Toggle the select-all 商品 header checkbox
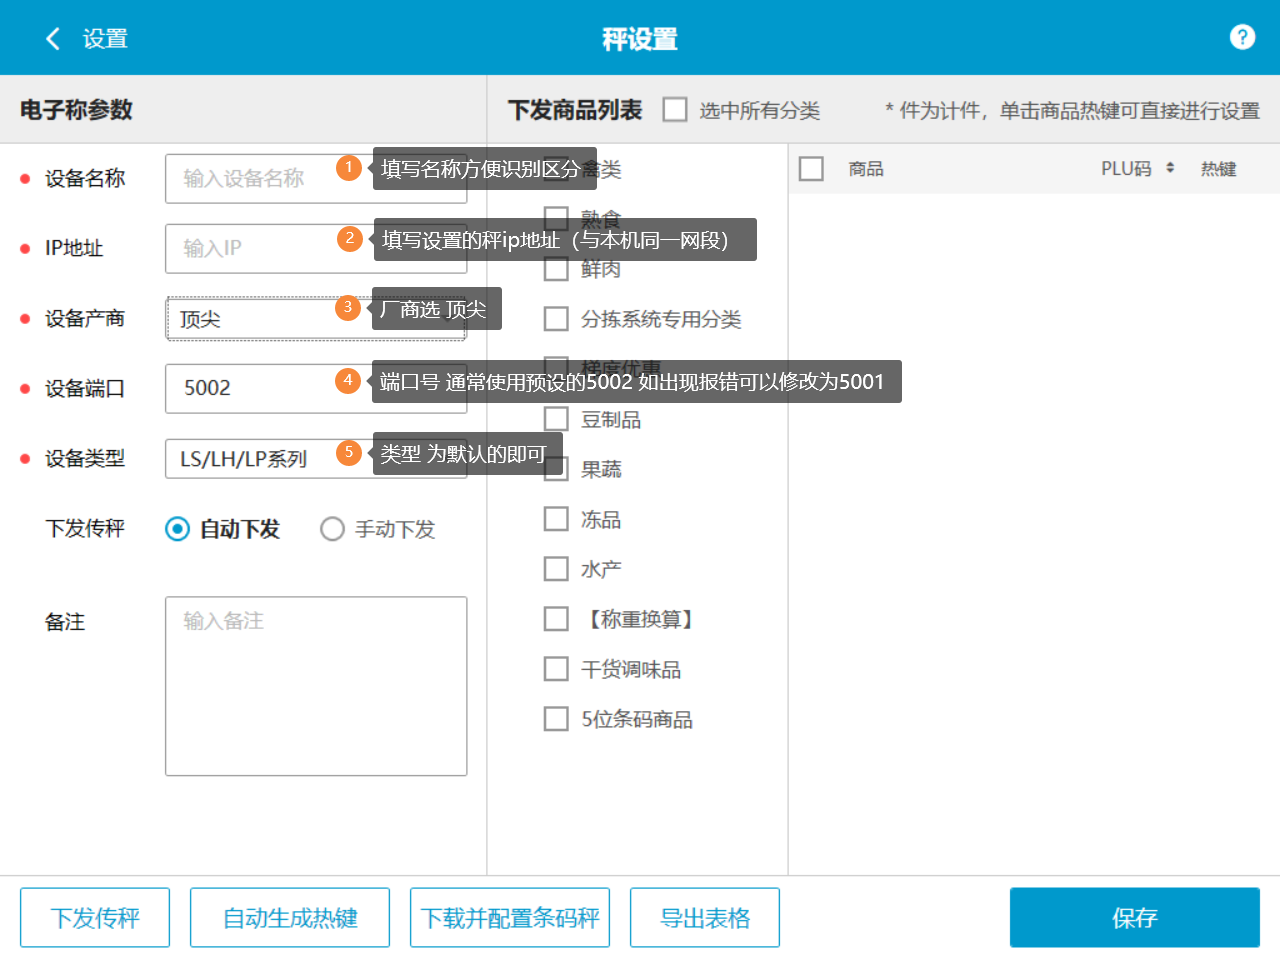 [x=811, y=169]
